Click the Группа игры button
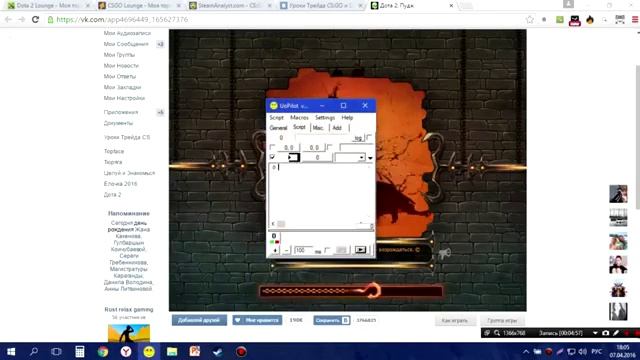This screenshot has width=640, height=360. pos(502,321)
